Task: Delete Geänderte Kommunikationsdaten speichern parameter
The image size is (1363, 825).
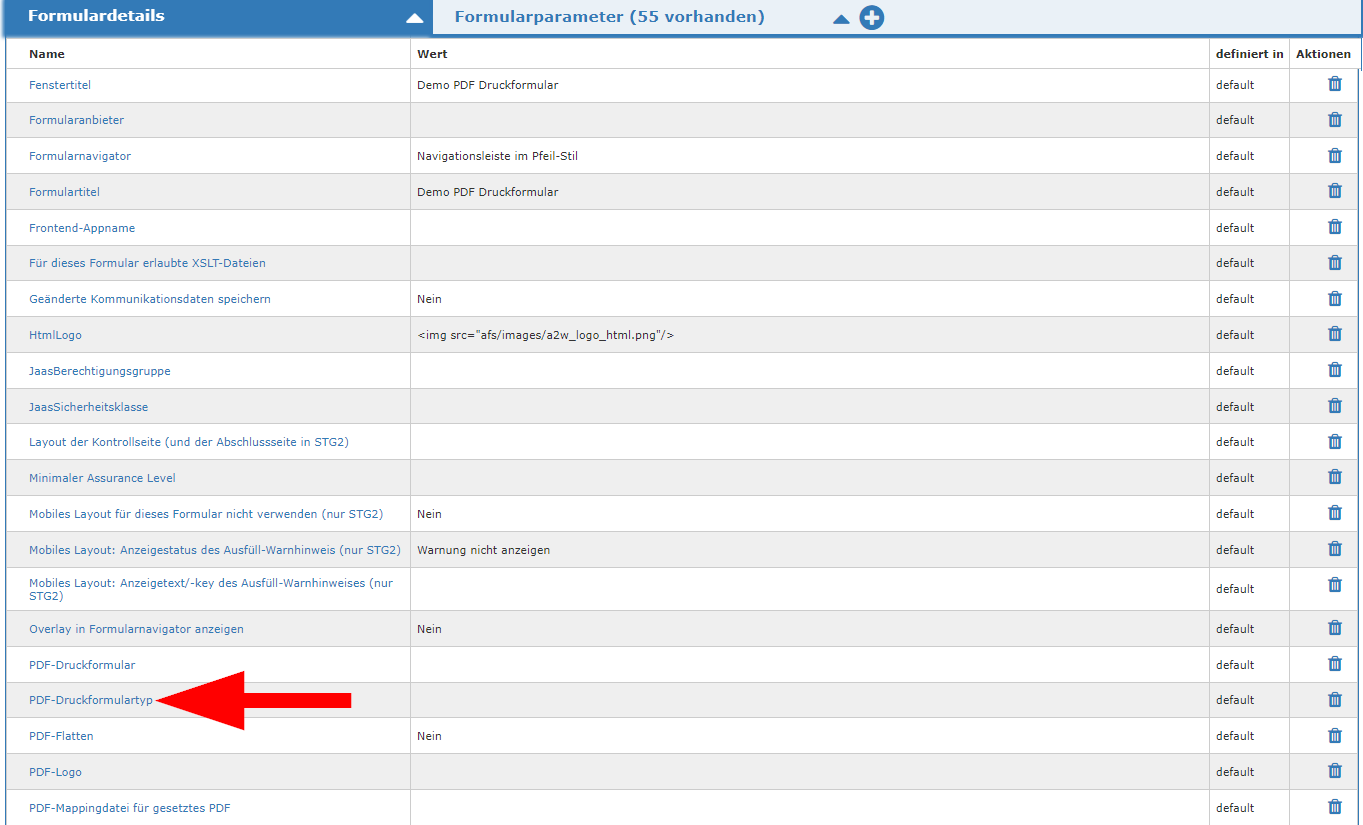Action: click(x=1334, y=299)
